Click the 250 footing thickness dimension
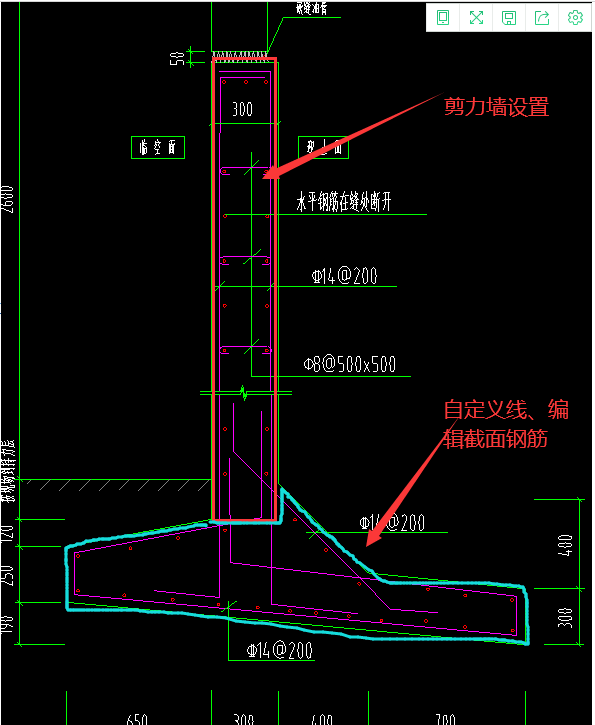Image resolution: width=595 pixels, height=725 pixels. point(8,575)
